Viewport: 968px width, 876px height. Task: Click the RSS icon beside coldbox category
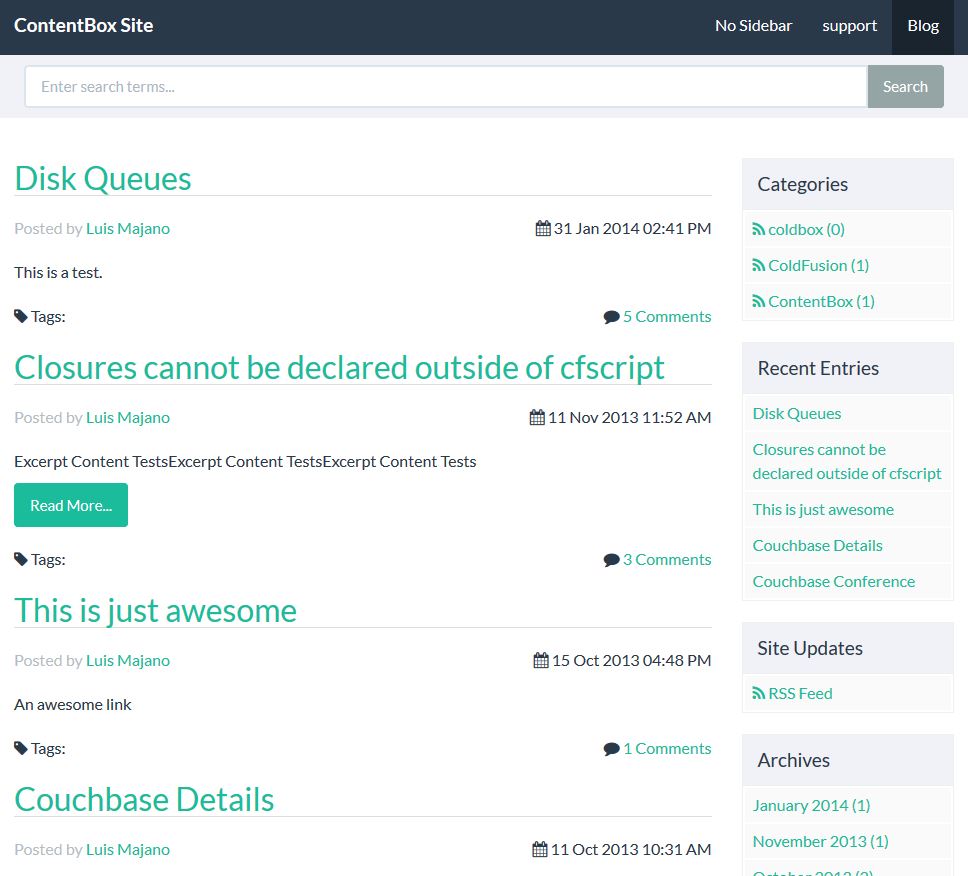(x=759, y=229)
